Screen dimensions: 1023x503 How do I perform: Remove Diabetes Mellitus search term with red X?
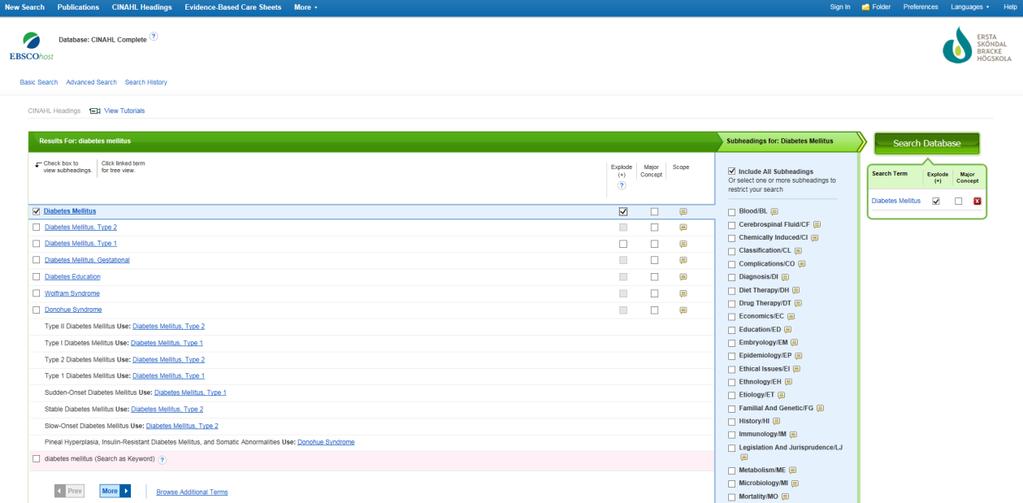tap(977, 201)
